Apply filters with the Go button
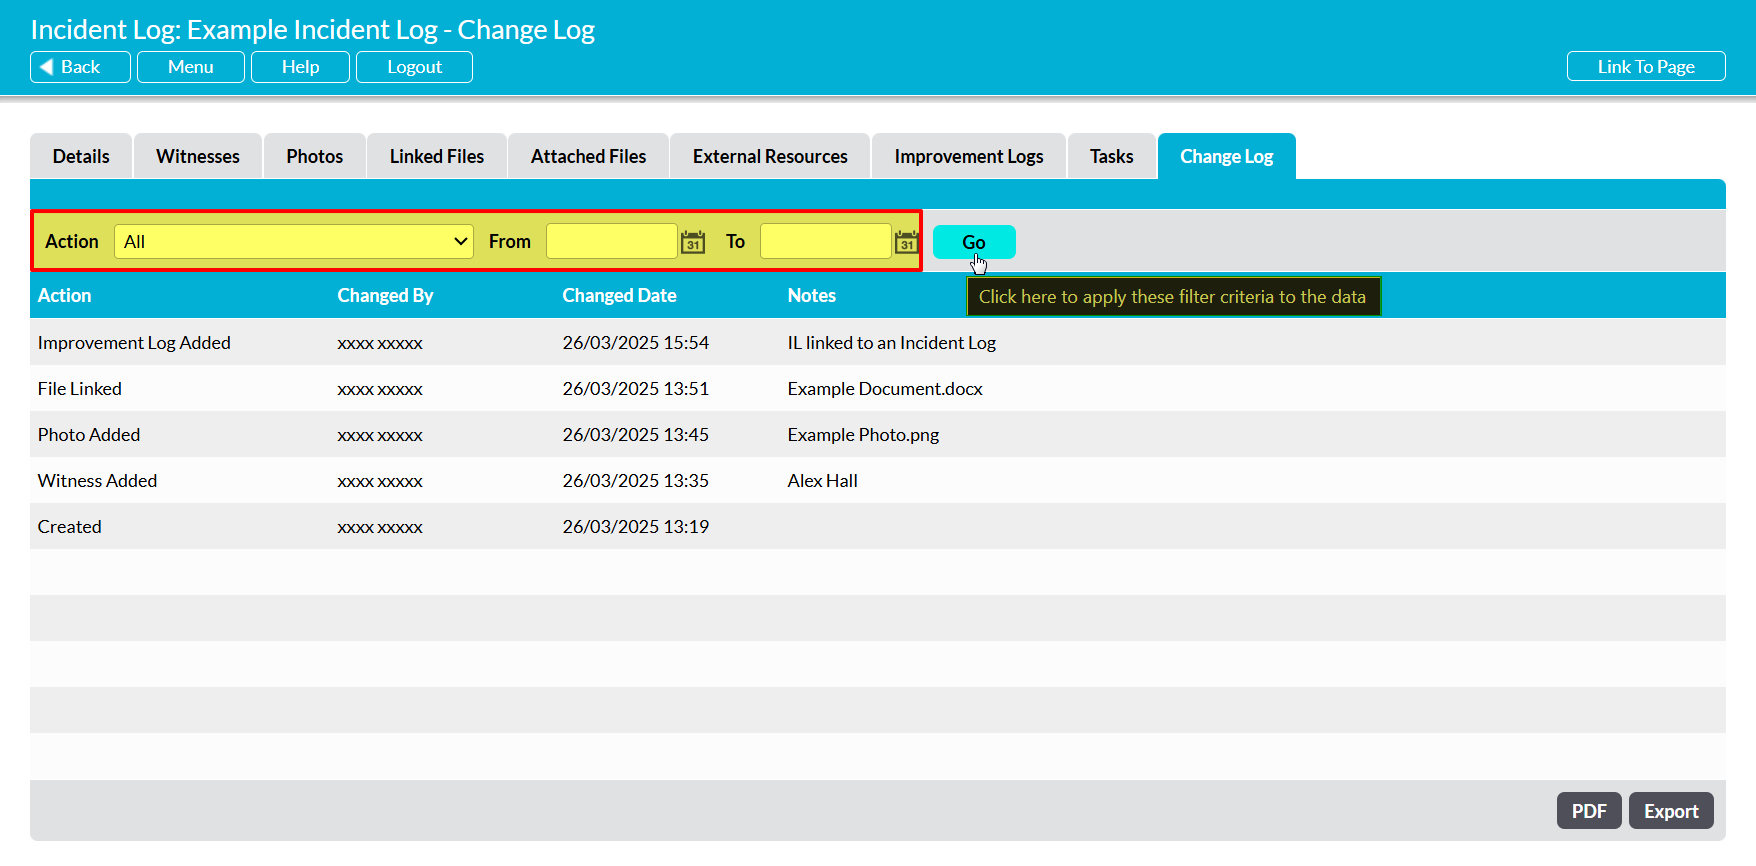Viewport: 1756px width, 866px height. [x=974, y=242]
